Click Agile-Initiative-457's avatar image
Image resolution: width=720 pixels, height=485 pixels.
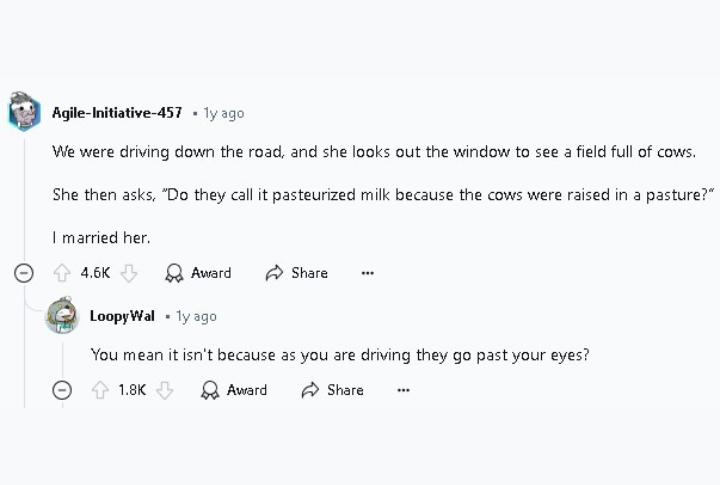[24, 111]
